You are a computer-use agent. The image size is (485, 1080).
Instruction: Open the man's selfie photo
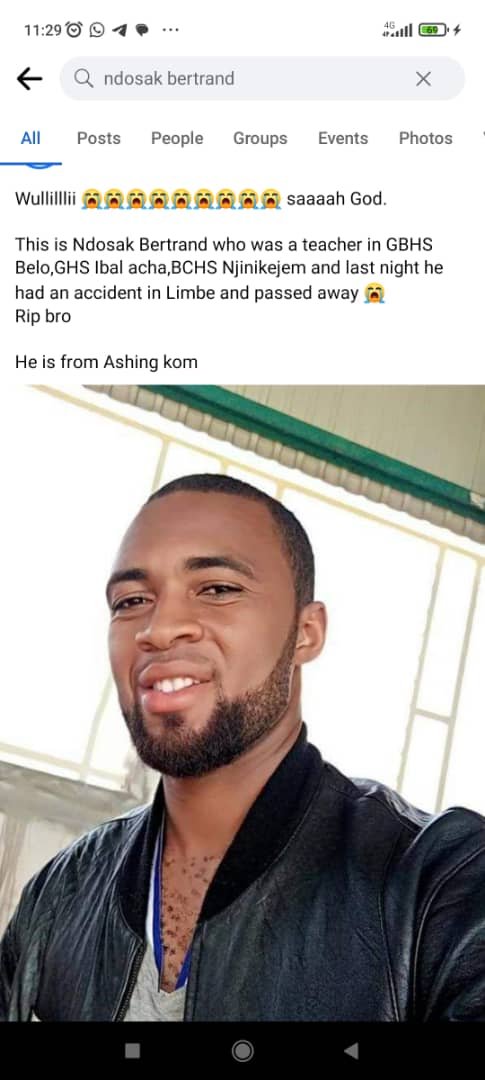pos(242,703)
